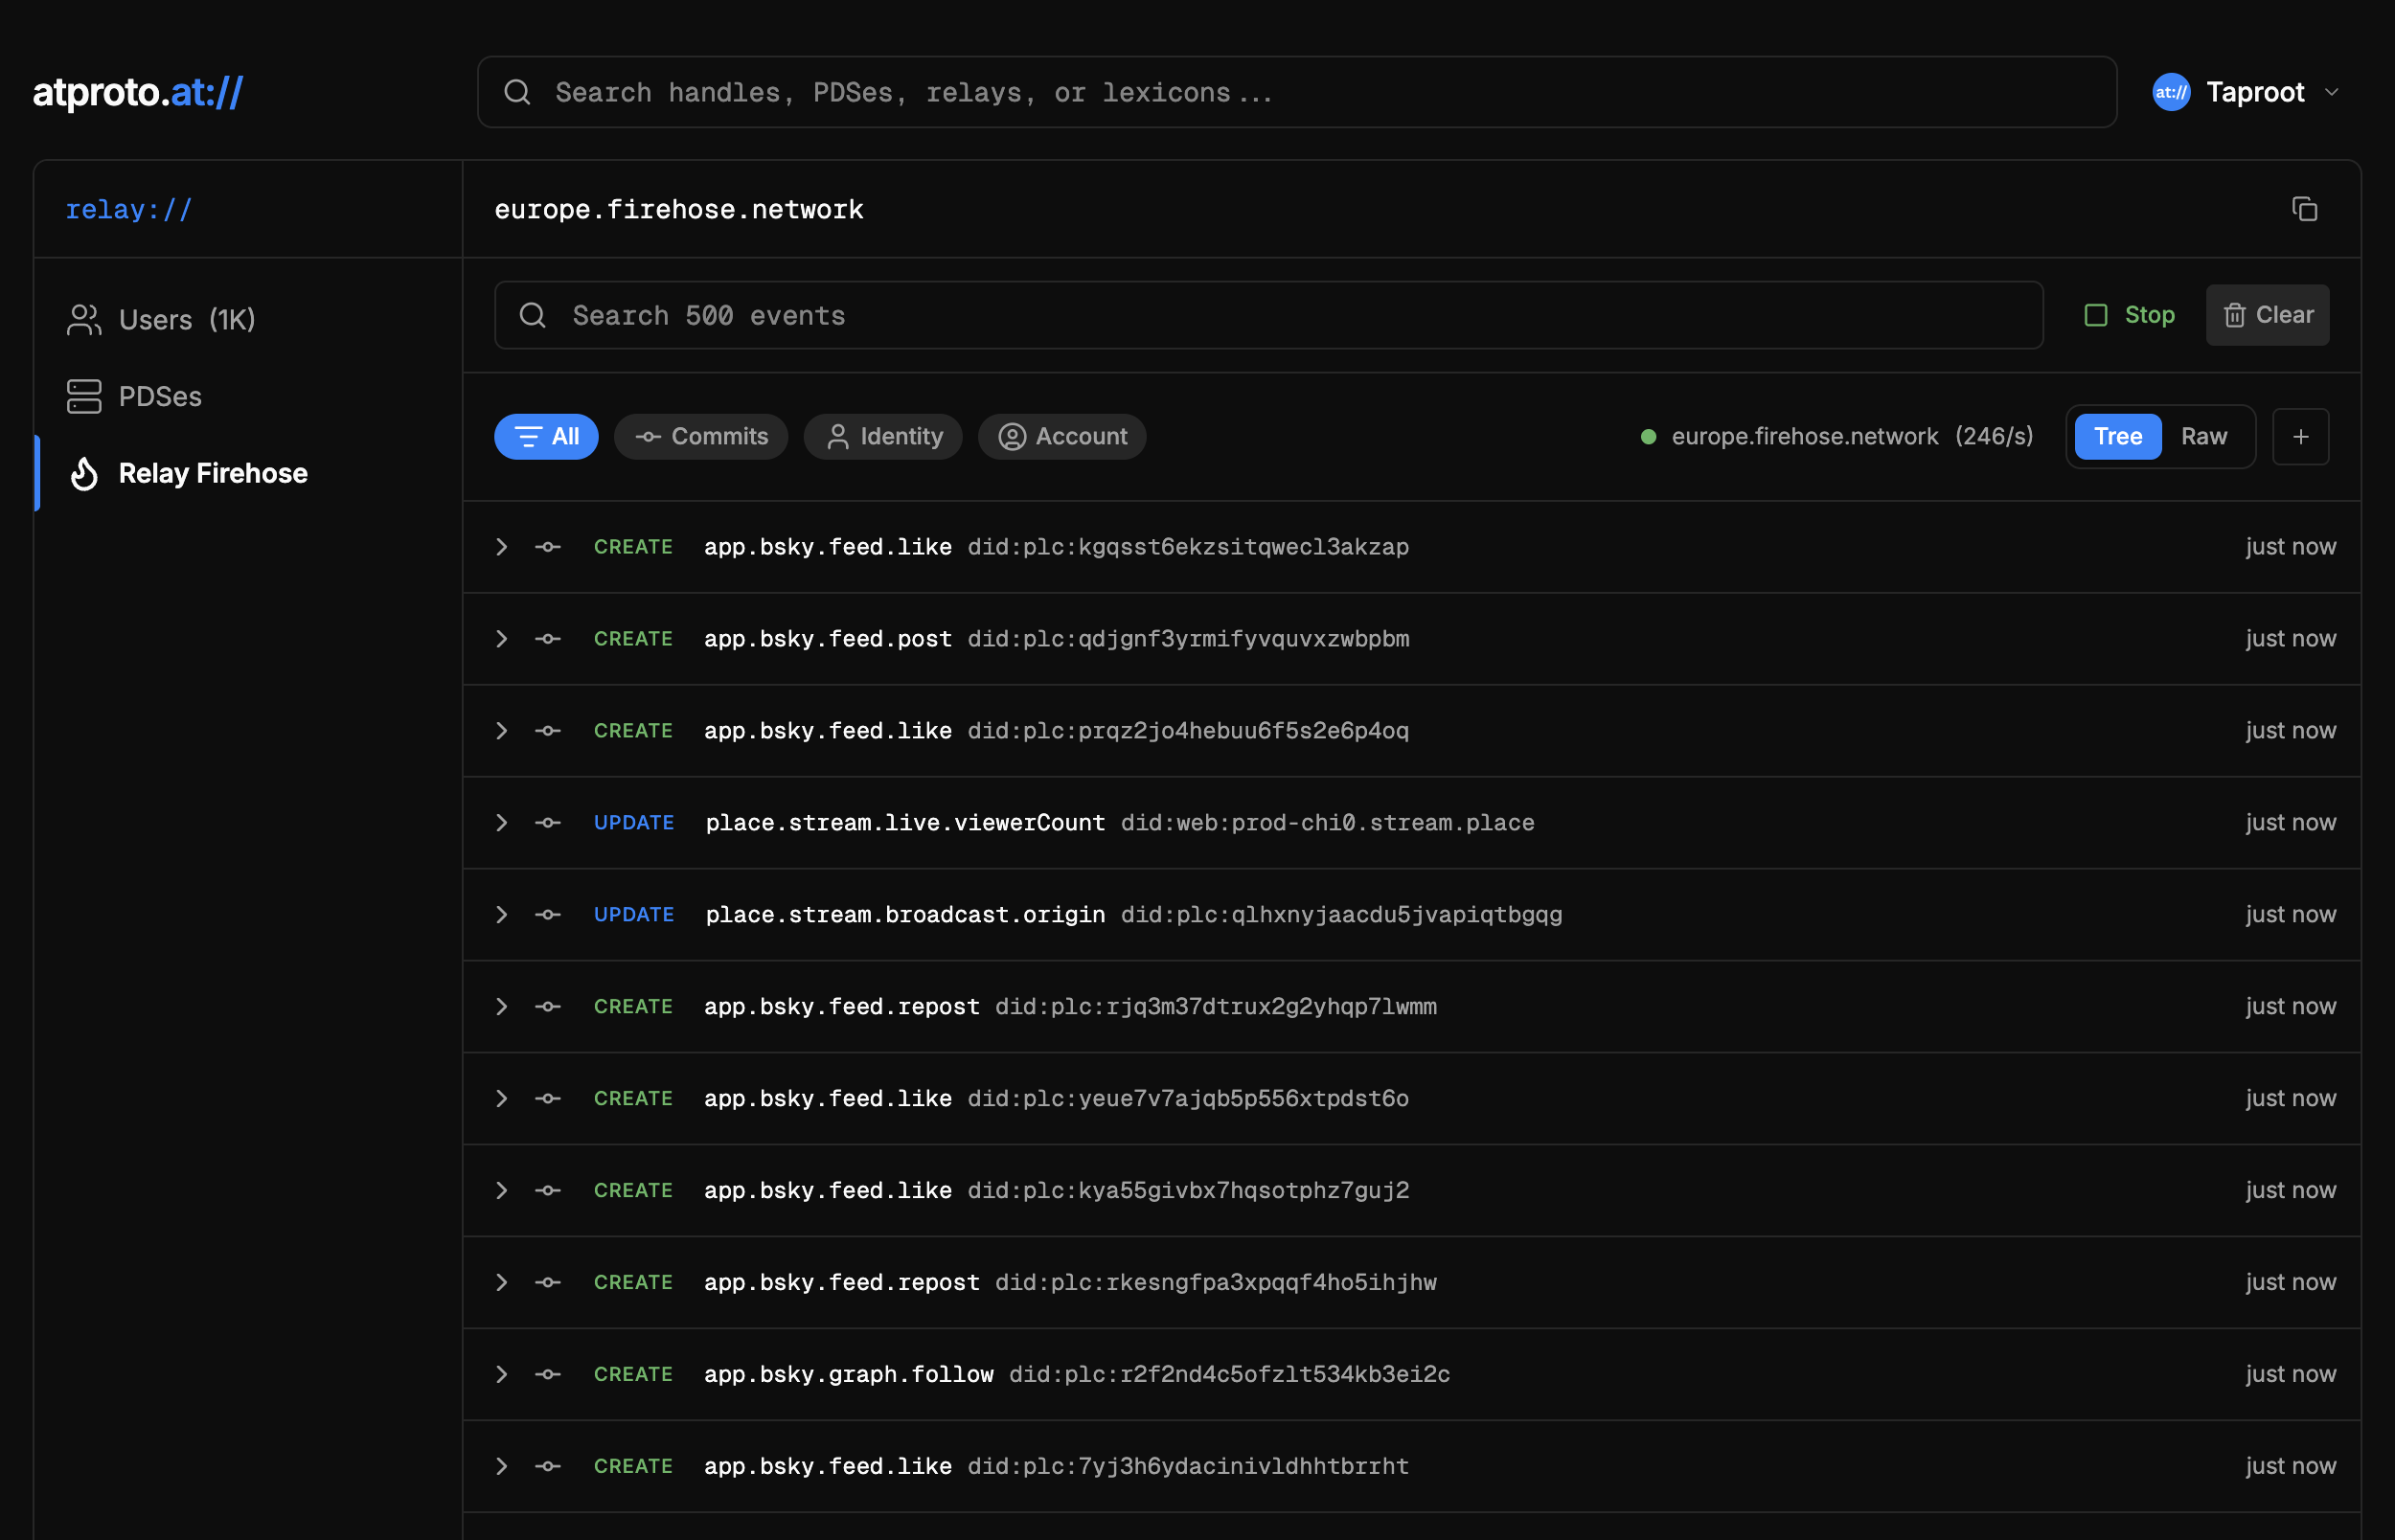Click the plus icon to add a relay
2395x1540 pixels.
click(x=2300, y=436)
